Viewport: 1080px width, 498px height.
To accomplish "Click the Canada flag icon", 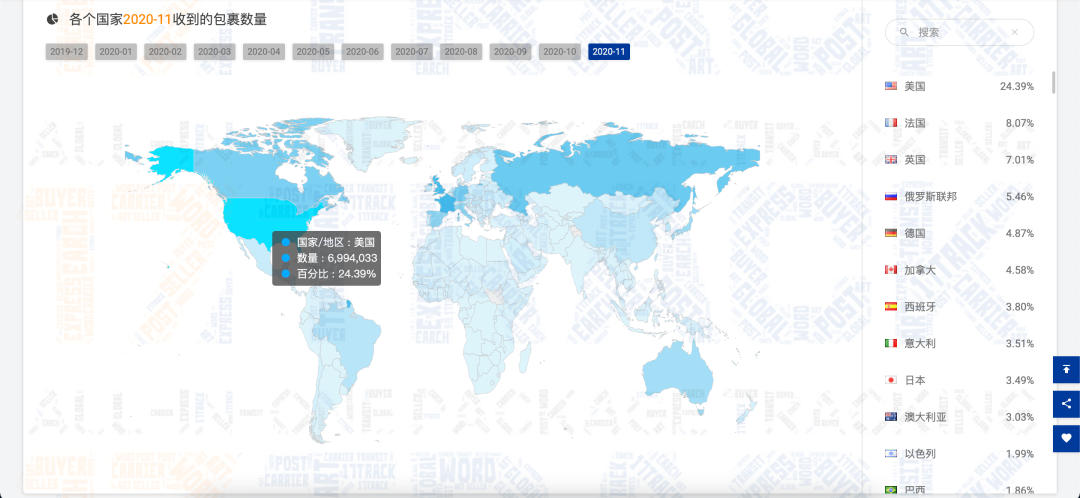I will click(x=891, y=270).
